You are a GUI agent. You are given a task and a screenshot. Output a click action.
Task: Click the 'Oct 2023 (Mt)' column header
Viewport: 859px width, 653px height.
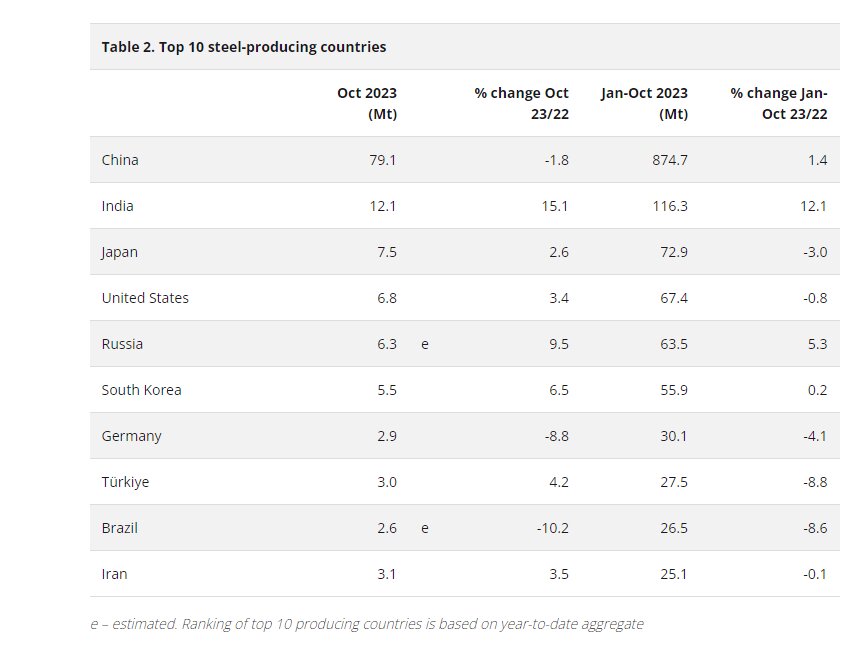pyautogui.click(x=367, y=103)
